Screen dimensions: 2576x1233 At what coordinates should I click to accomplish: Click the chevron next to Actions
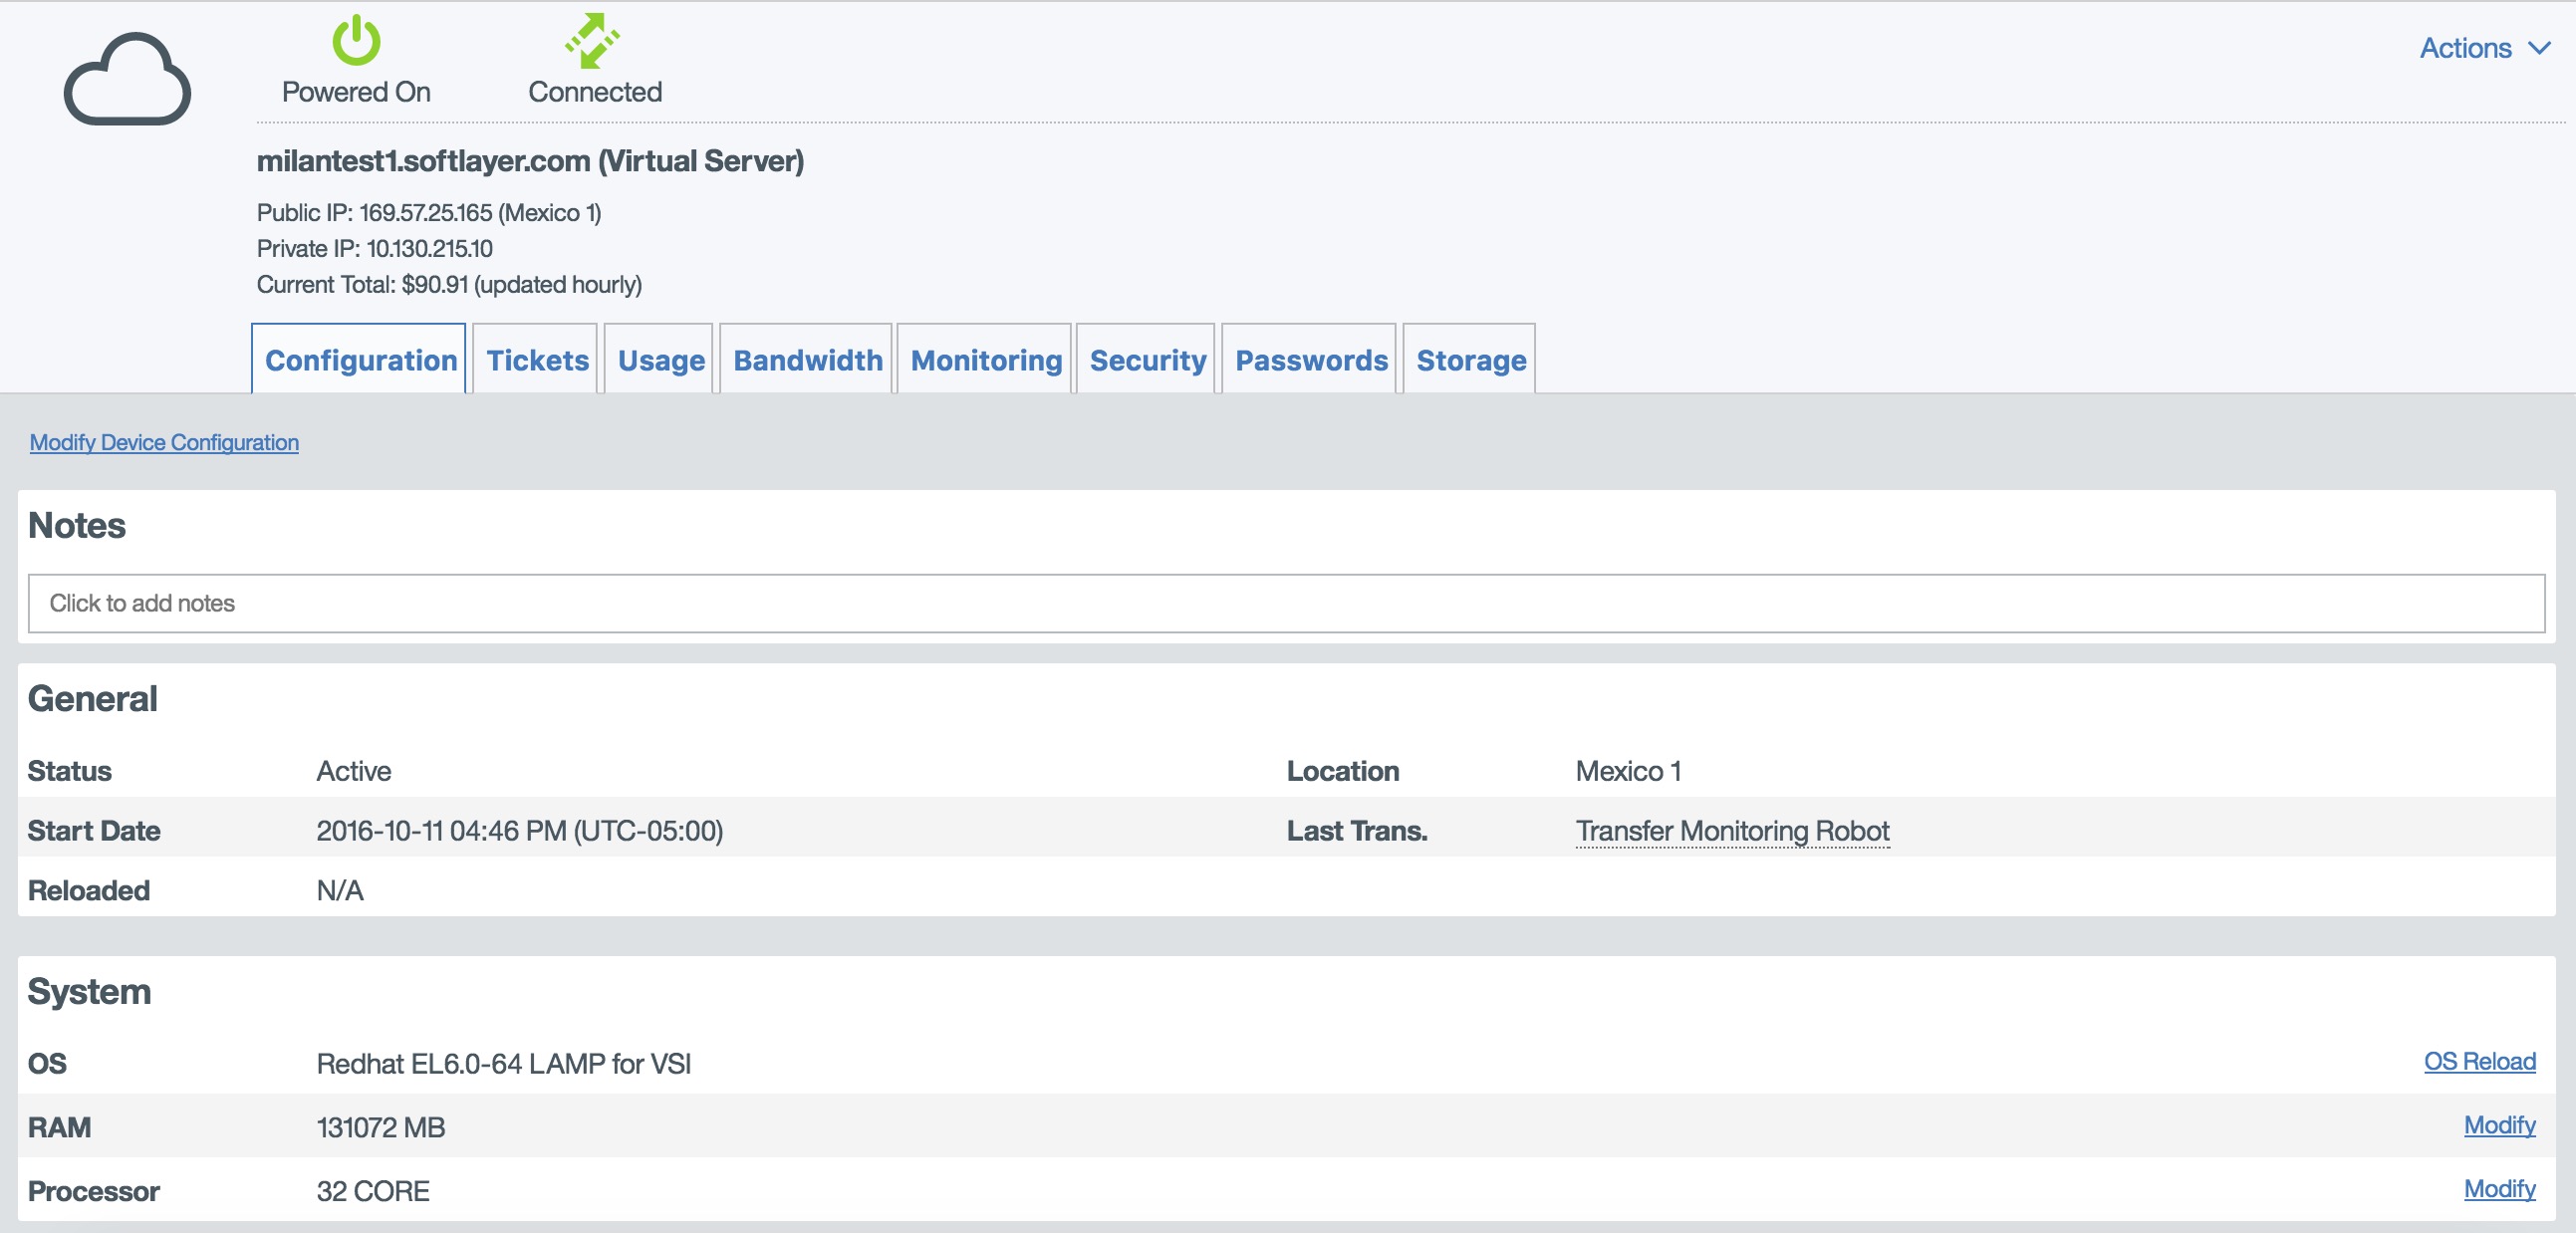coord(2539,48)
